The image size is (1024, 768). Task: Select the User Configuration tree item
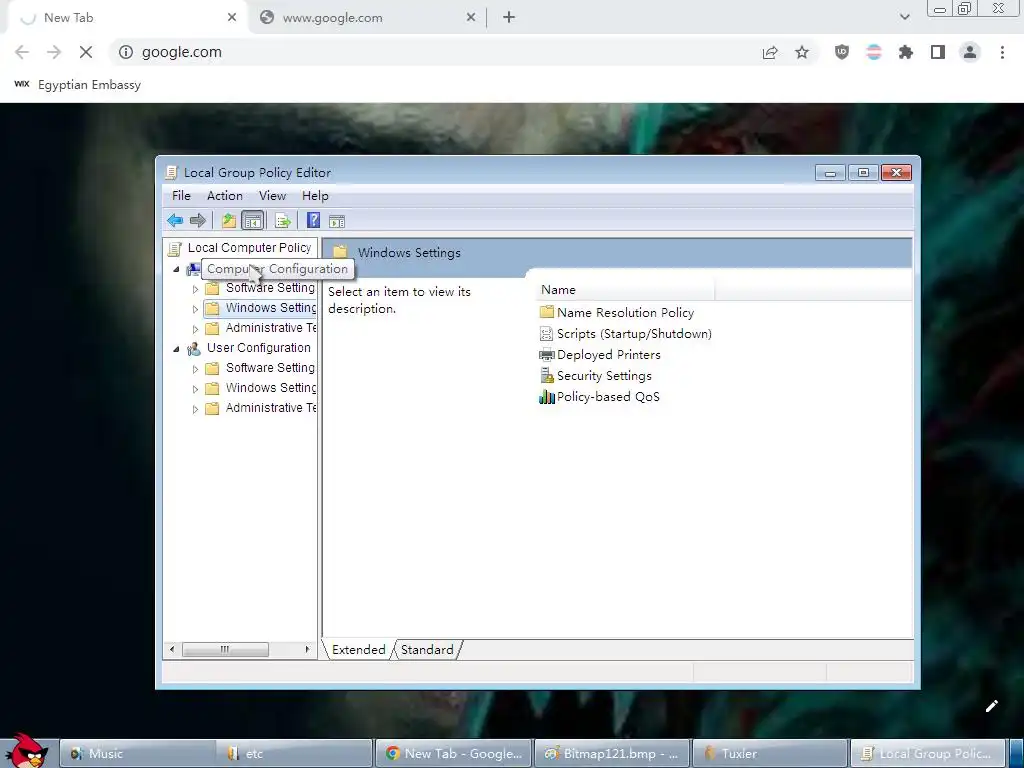click(x=259, y=348)
